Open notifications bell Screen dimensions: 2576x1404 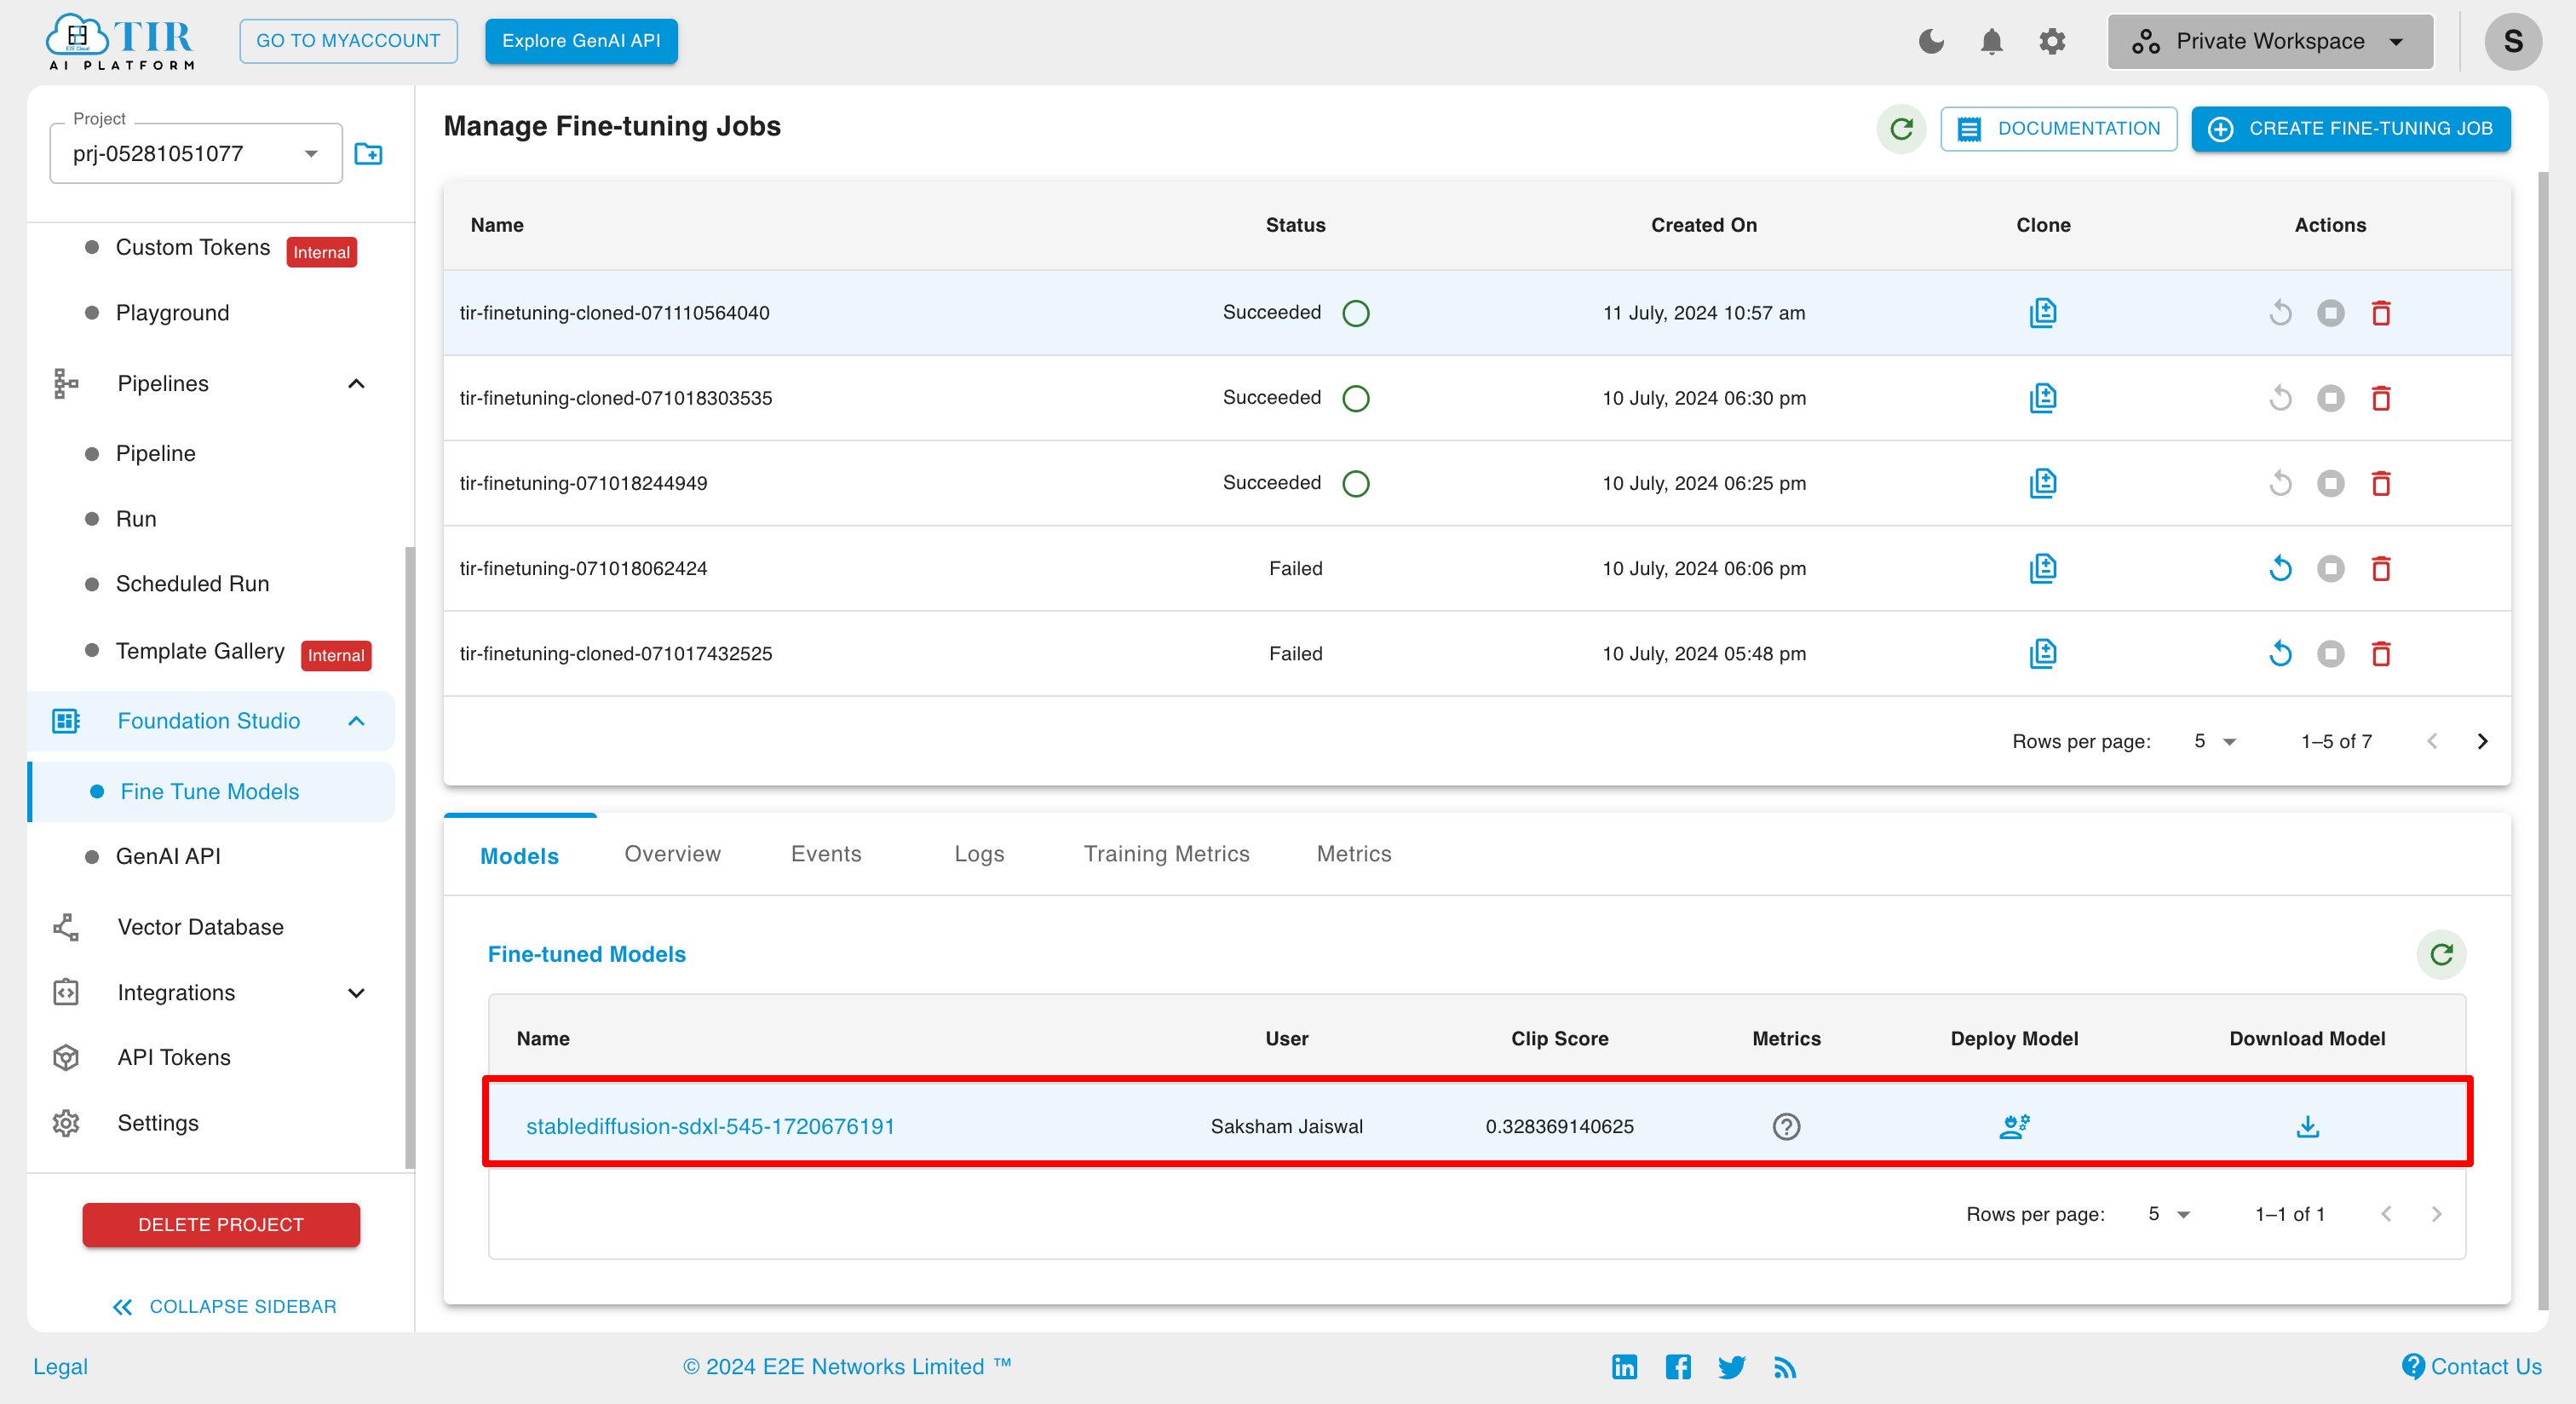(1991, 41)
